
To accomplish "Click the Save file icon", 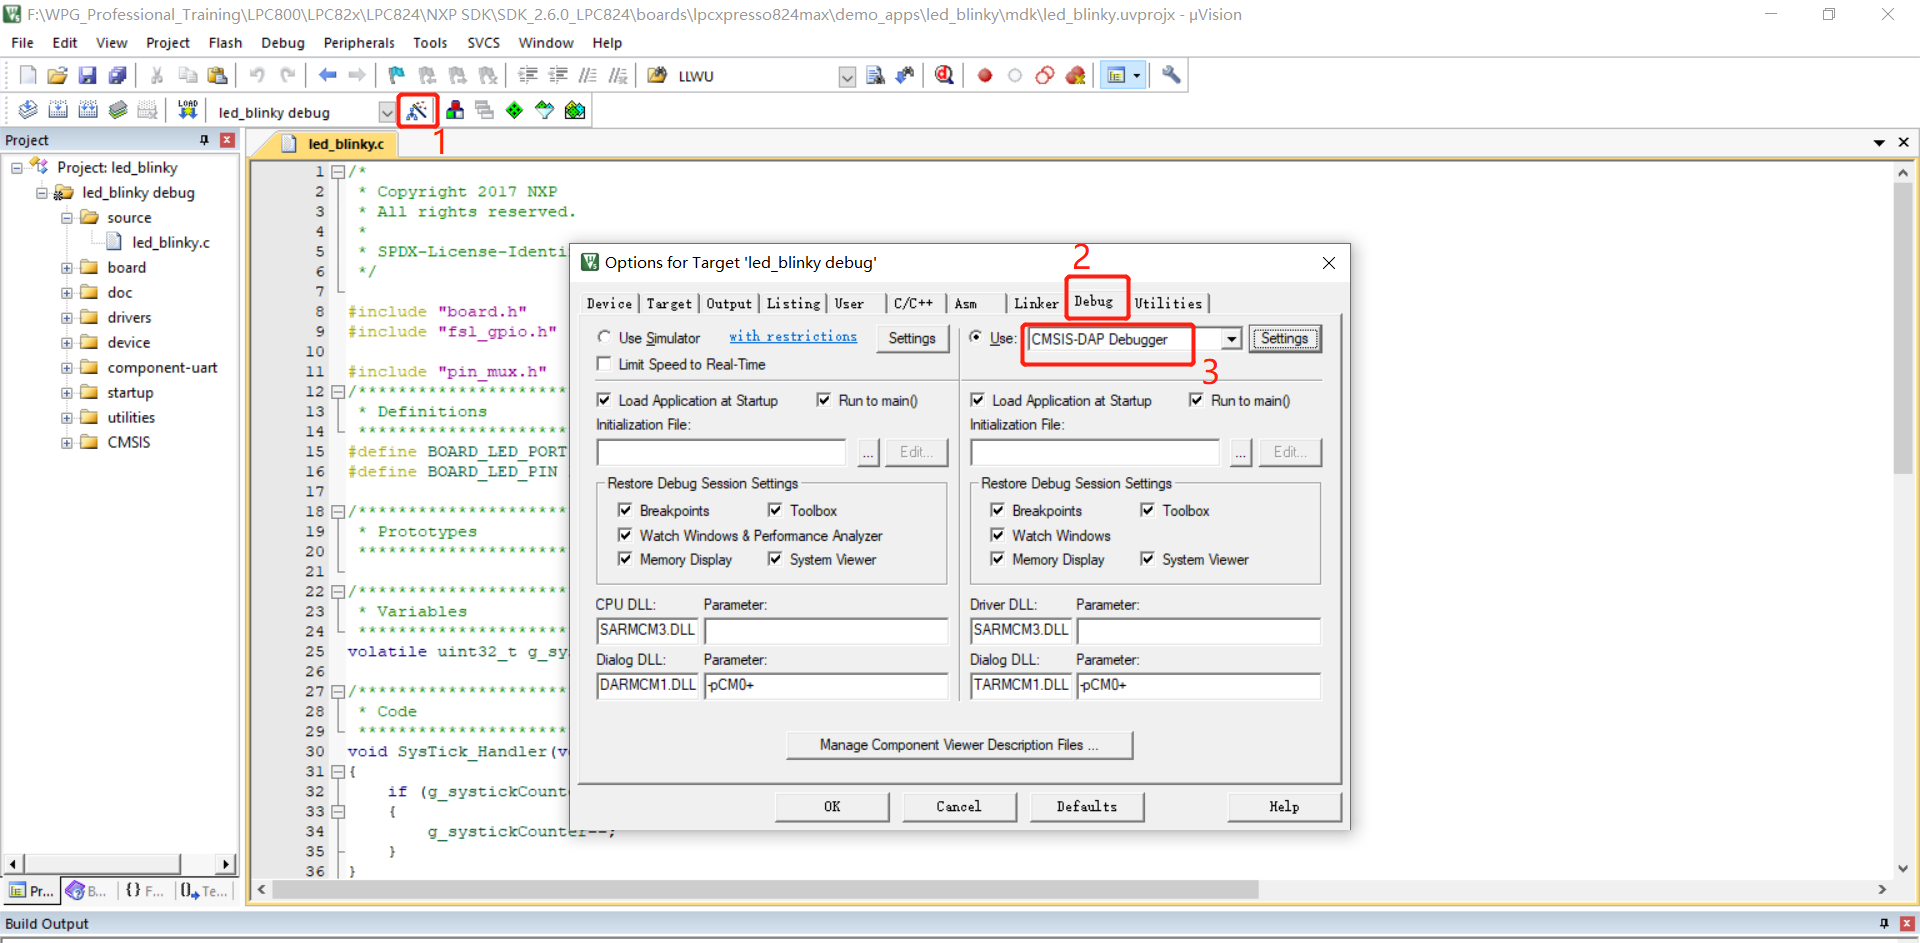I will [x=88, y=75].
